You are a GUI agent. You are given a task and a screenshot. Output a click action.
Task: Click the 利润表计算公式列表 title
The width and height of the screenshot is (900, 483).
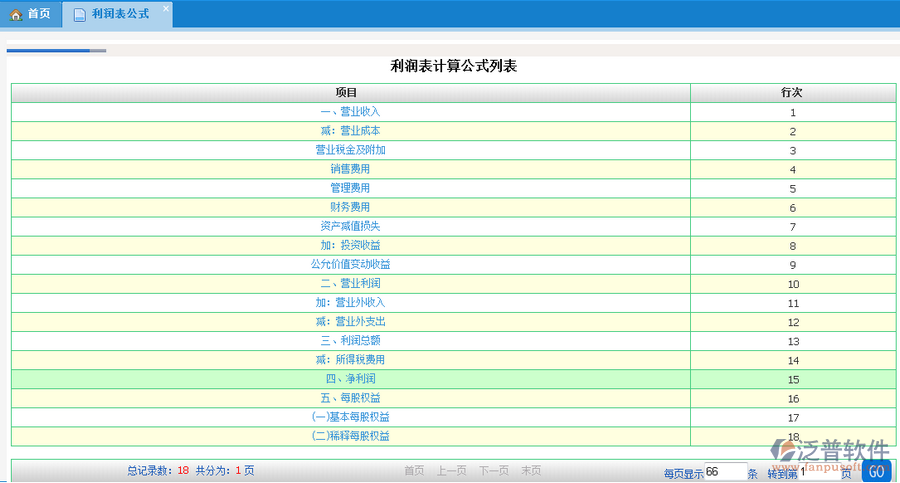pyautogui.click(x=453, y=66)
